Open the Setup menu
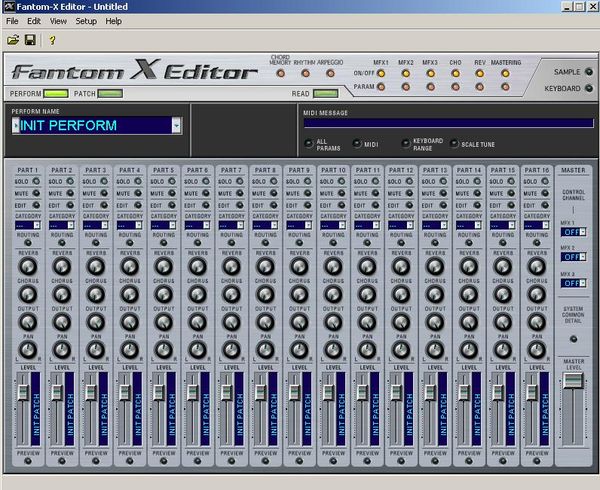This screenshot has height=490, width=600. [x=86, y=21]
